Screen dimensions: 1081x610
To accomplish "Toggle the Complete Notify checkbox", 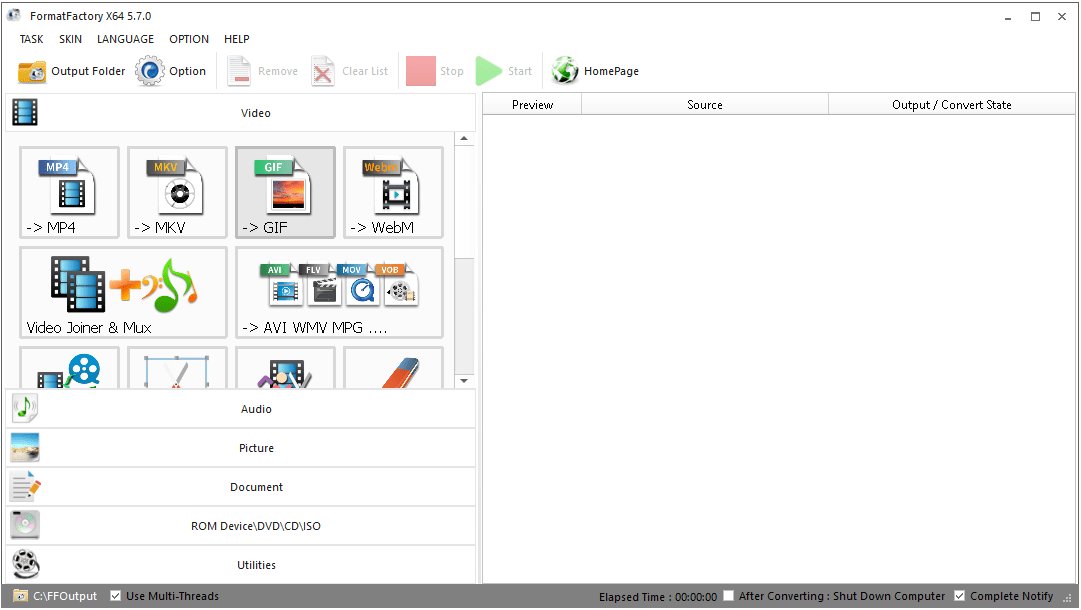I will click(959, 596).
